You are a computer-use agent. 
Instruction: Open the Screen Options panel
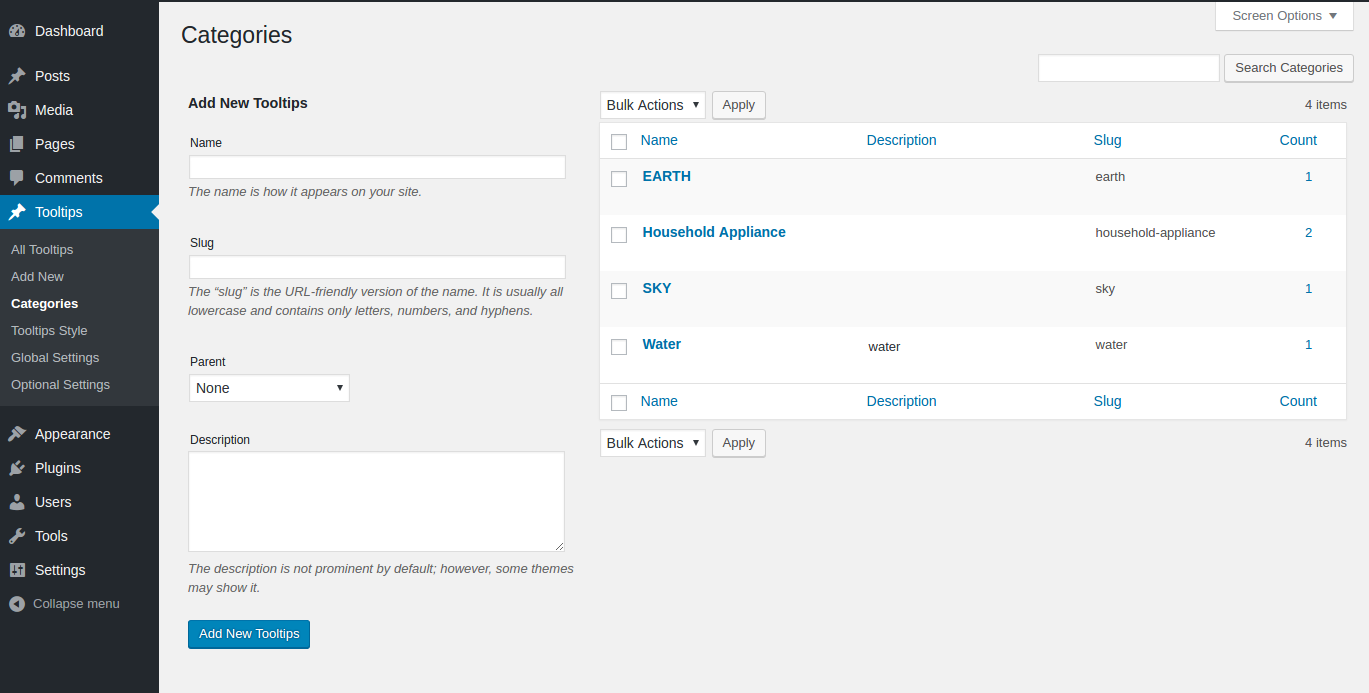(1283, 15)
